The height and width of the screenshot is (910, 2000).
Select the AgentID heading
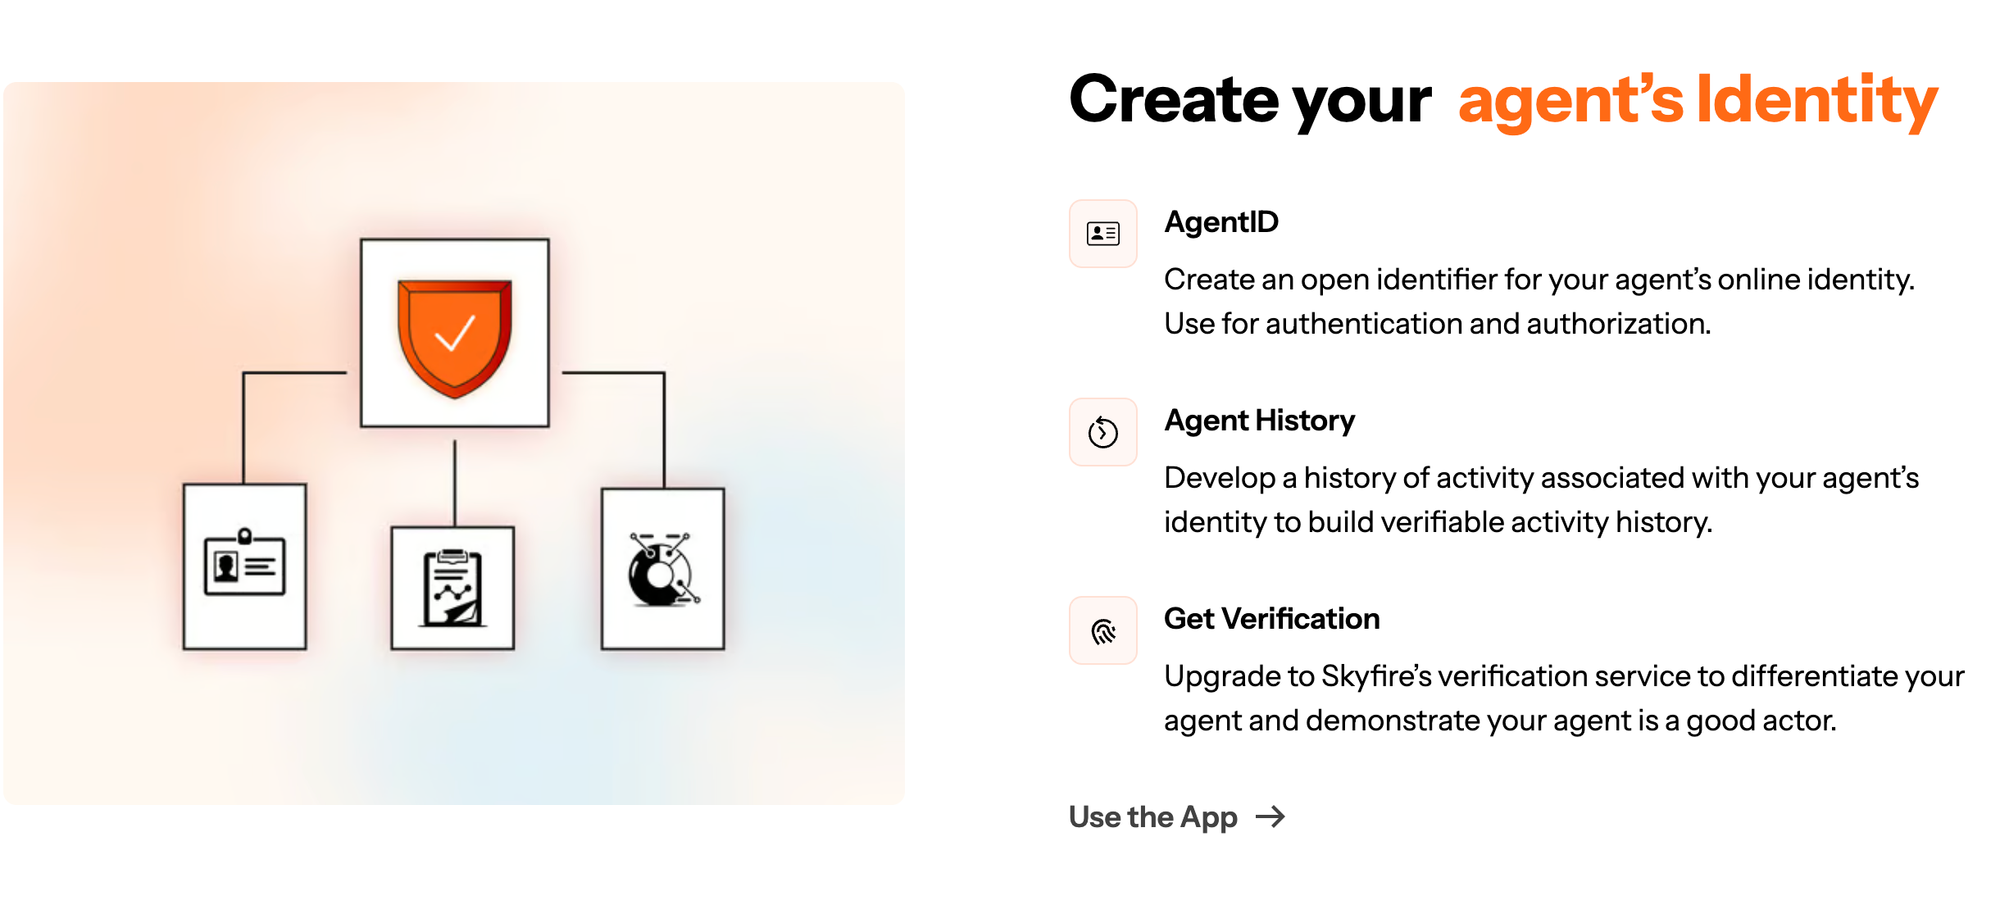coord(1221,222)
